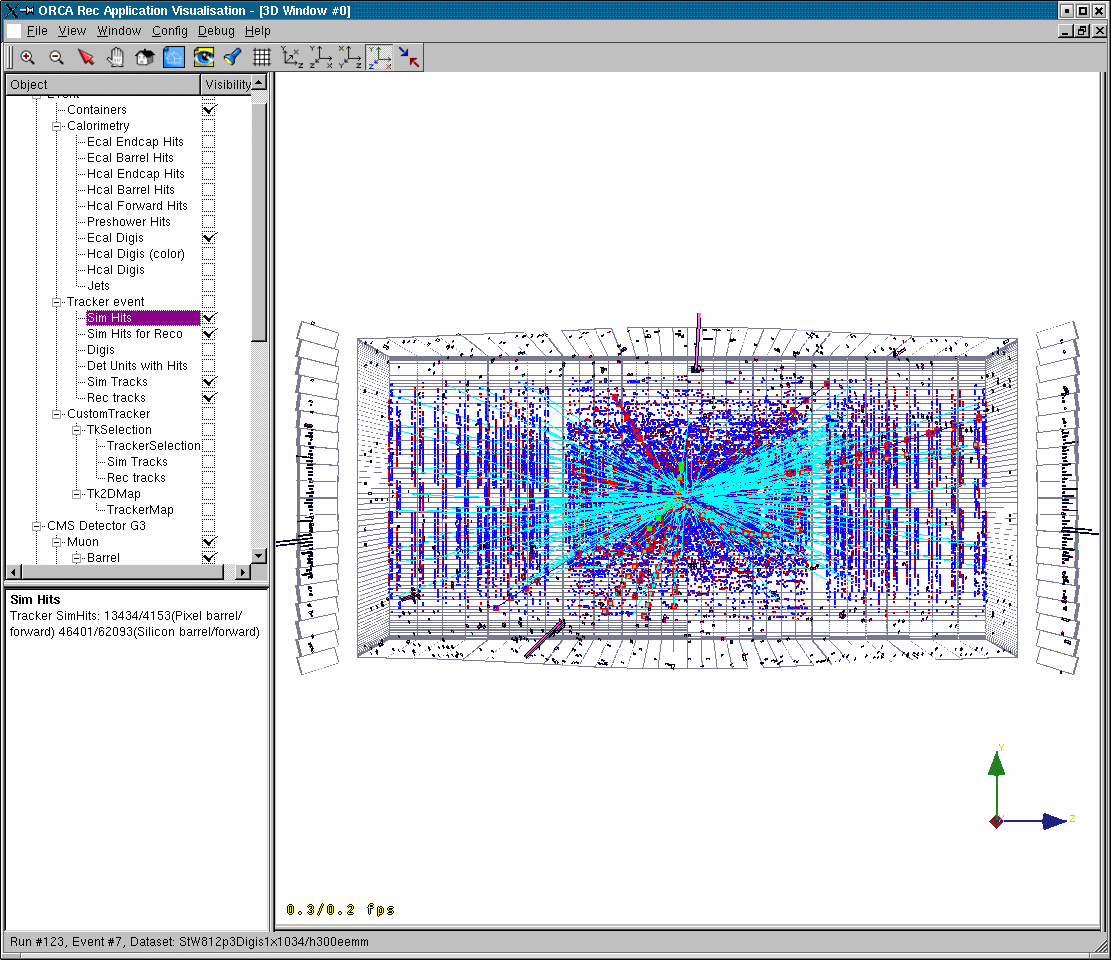Select the TrackerMap tree item
Viewport: 1111px width, 960px height.
139,510
